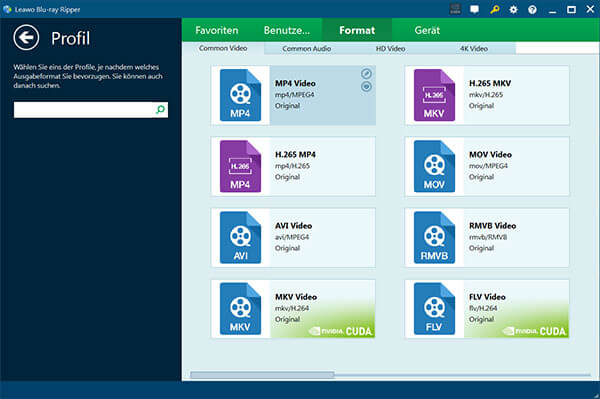The height and width of the screenshot is (399, 600).
Task: Click the key registration icon
Action: 494,10
